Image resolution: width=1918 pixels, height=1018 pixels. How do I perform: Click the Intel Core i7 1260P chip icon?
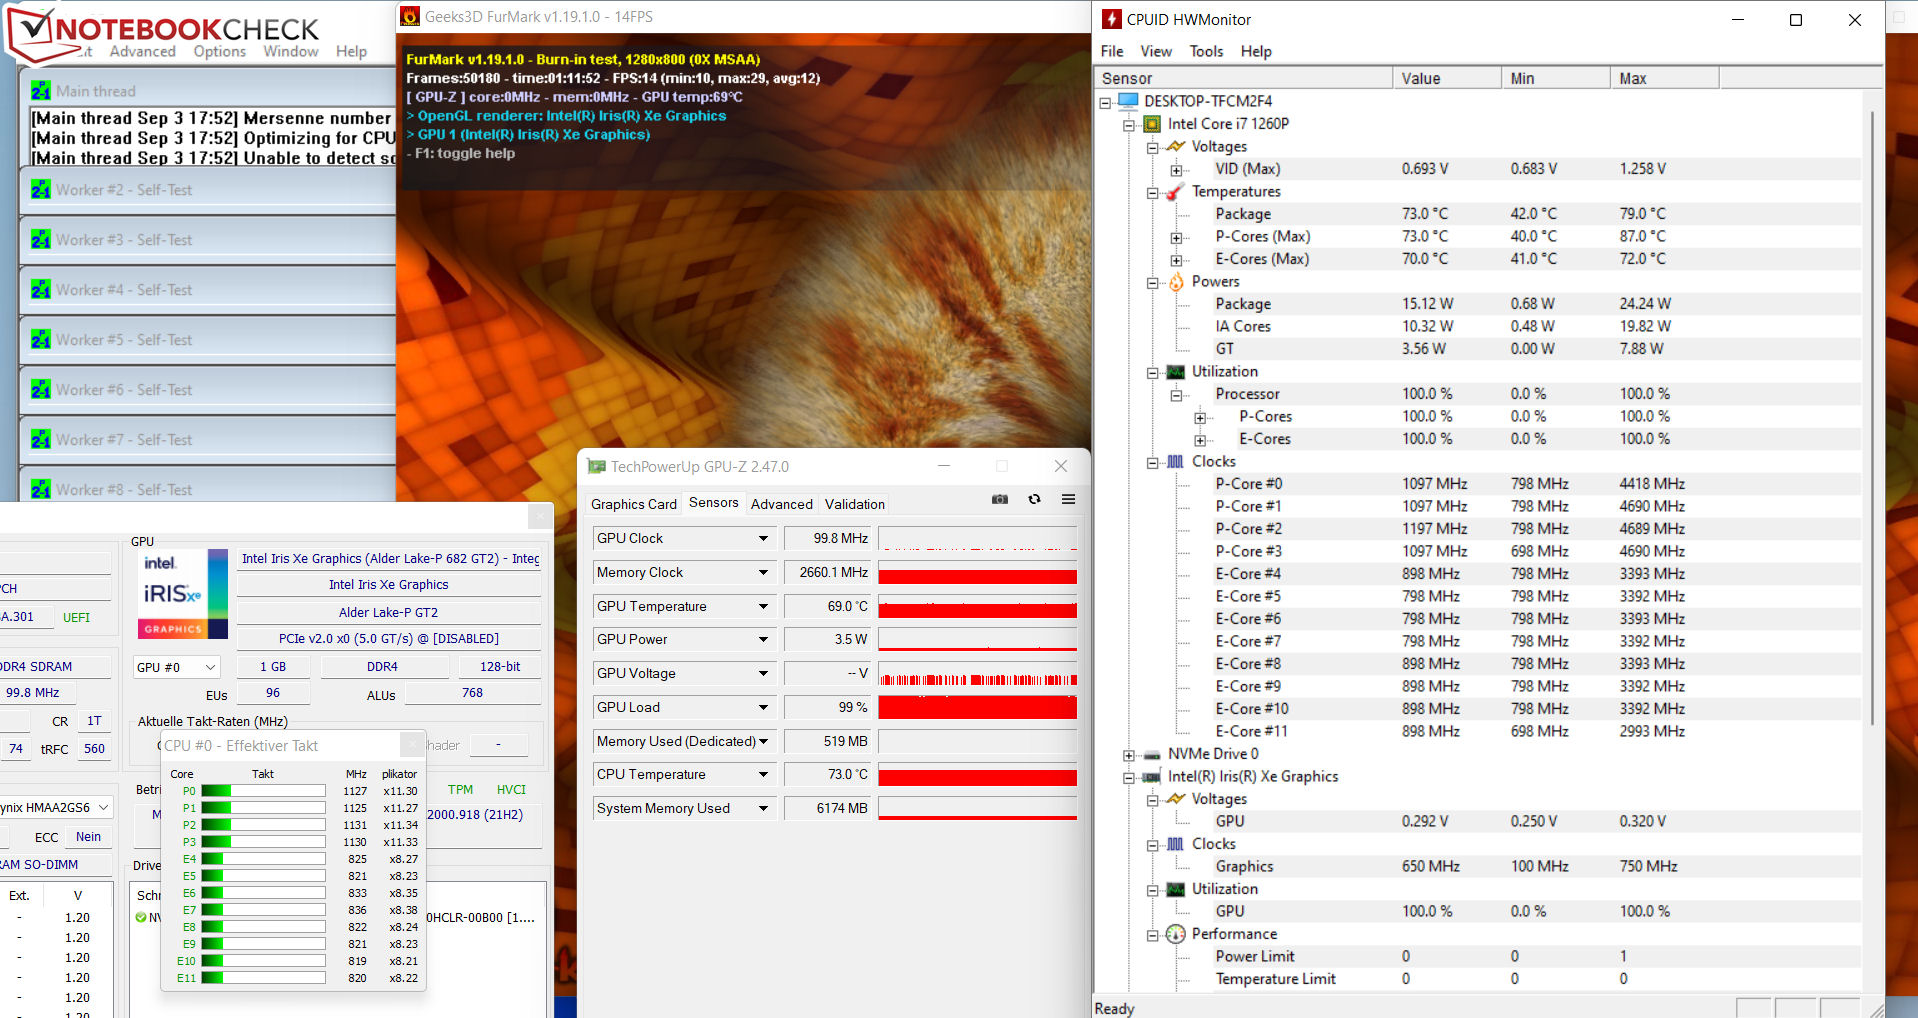[x=1152, y=124]
